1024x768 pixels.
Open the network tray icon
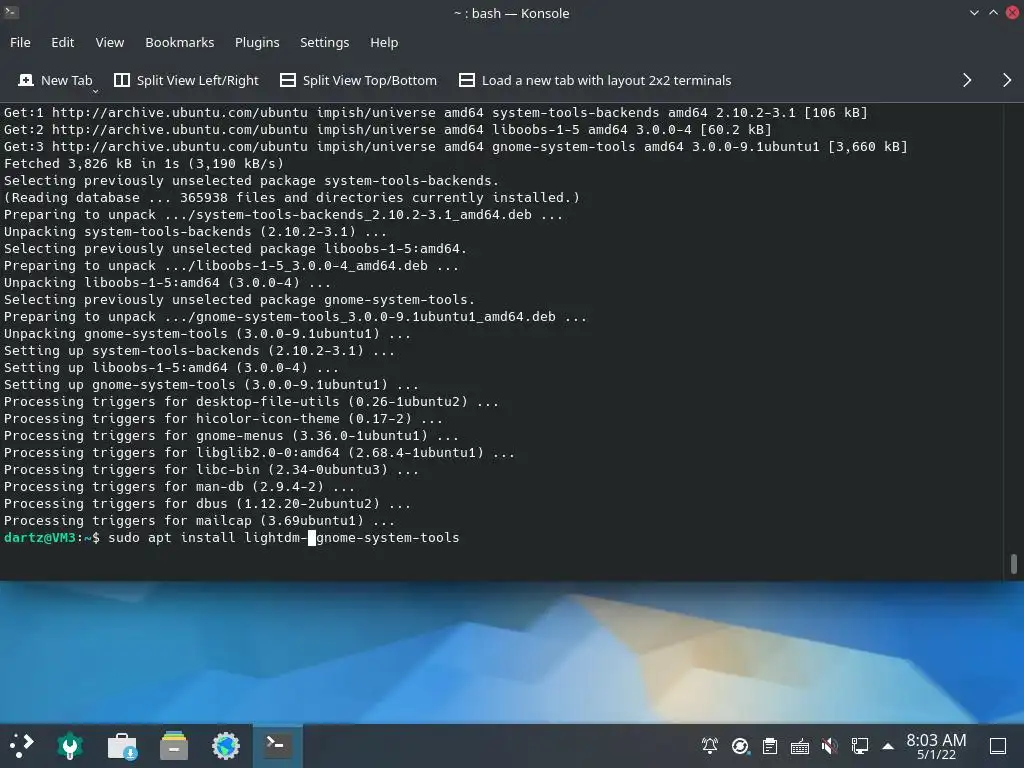(859, 746)
